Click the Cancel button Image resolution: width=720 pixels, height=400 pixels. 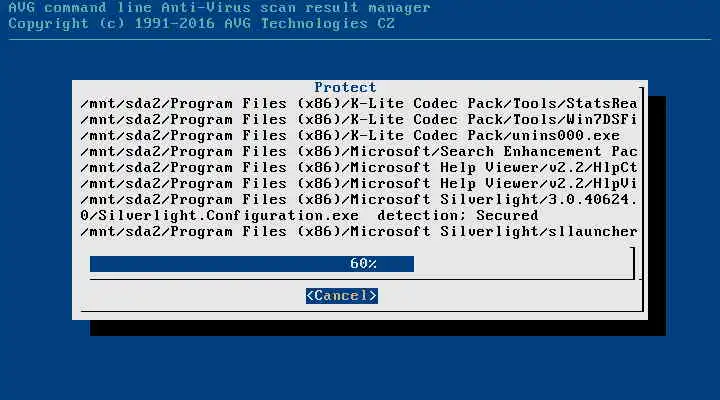(342, 296)
